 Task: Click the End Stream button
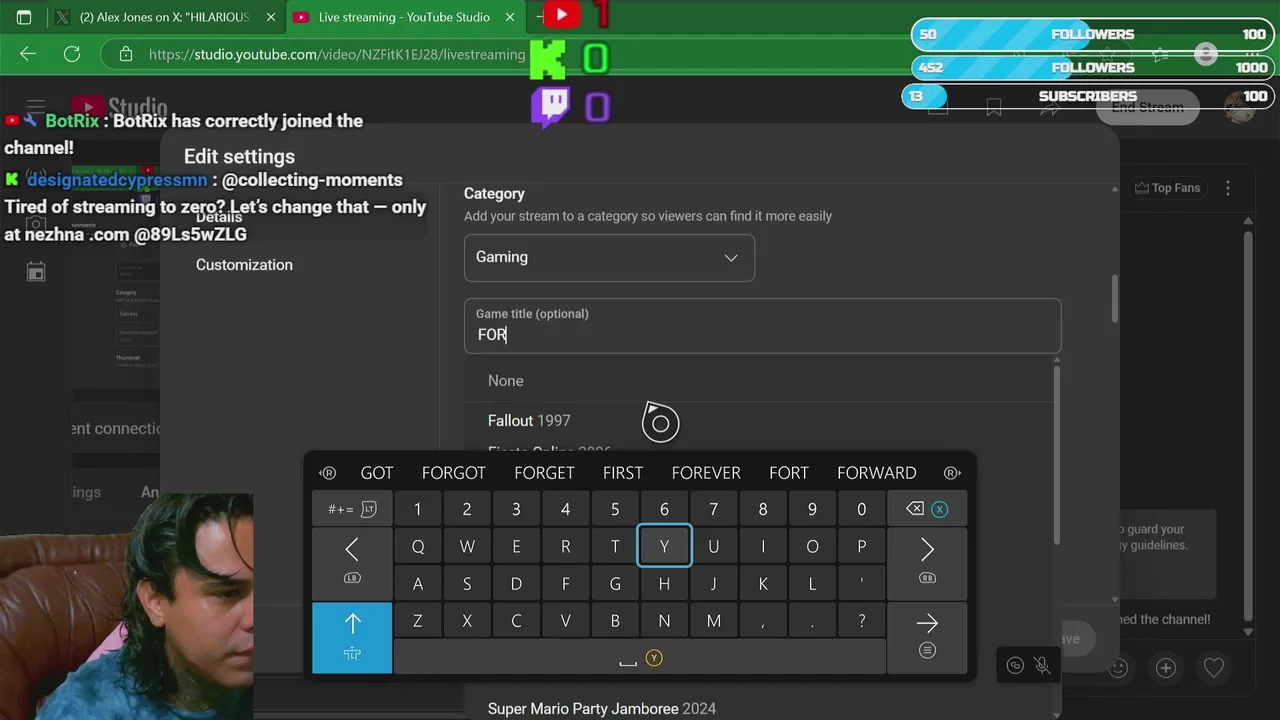coord(1147,107)
